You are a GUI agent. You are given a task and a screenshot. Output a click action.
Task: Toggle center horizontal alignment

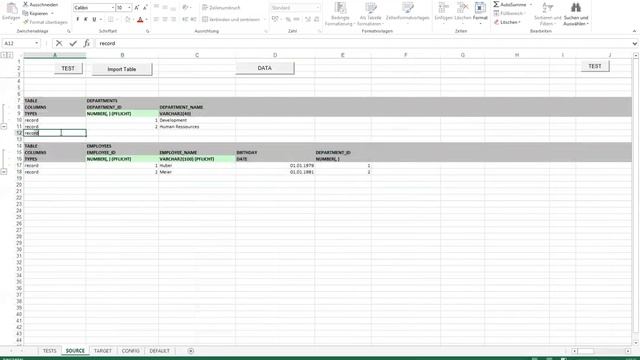tap(165, 19)
